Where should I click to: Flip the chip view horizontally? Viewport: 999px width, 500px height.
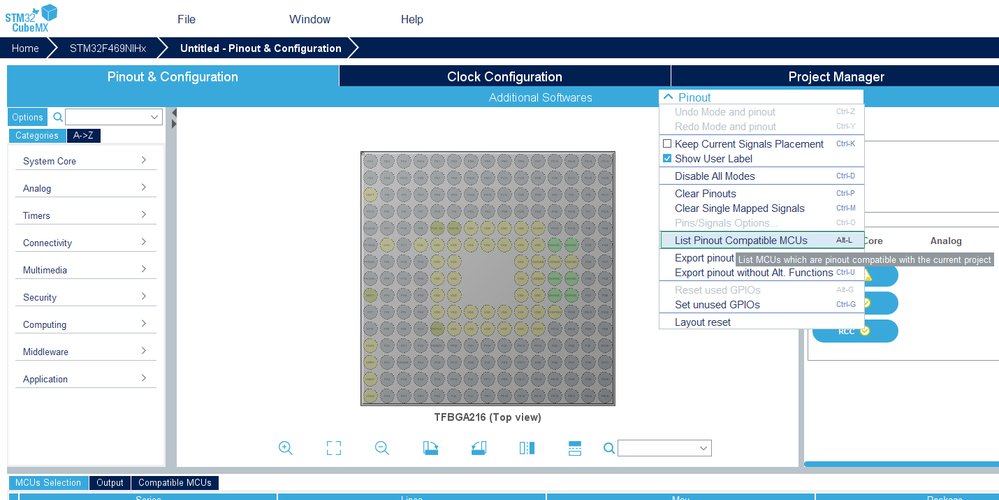[x=527, y=448]
